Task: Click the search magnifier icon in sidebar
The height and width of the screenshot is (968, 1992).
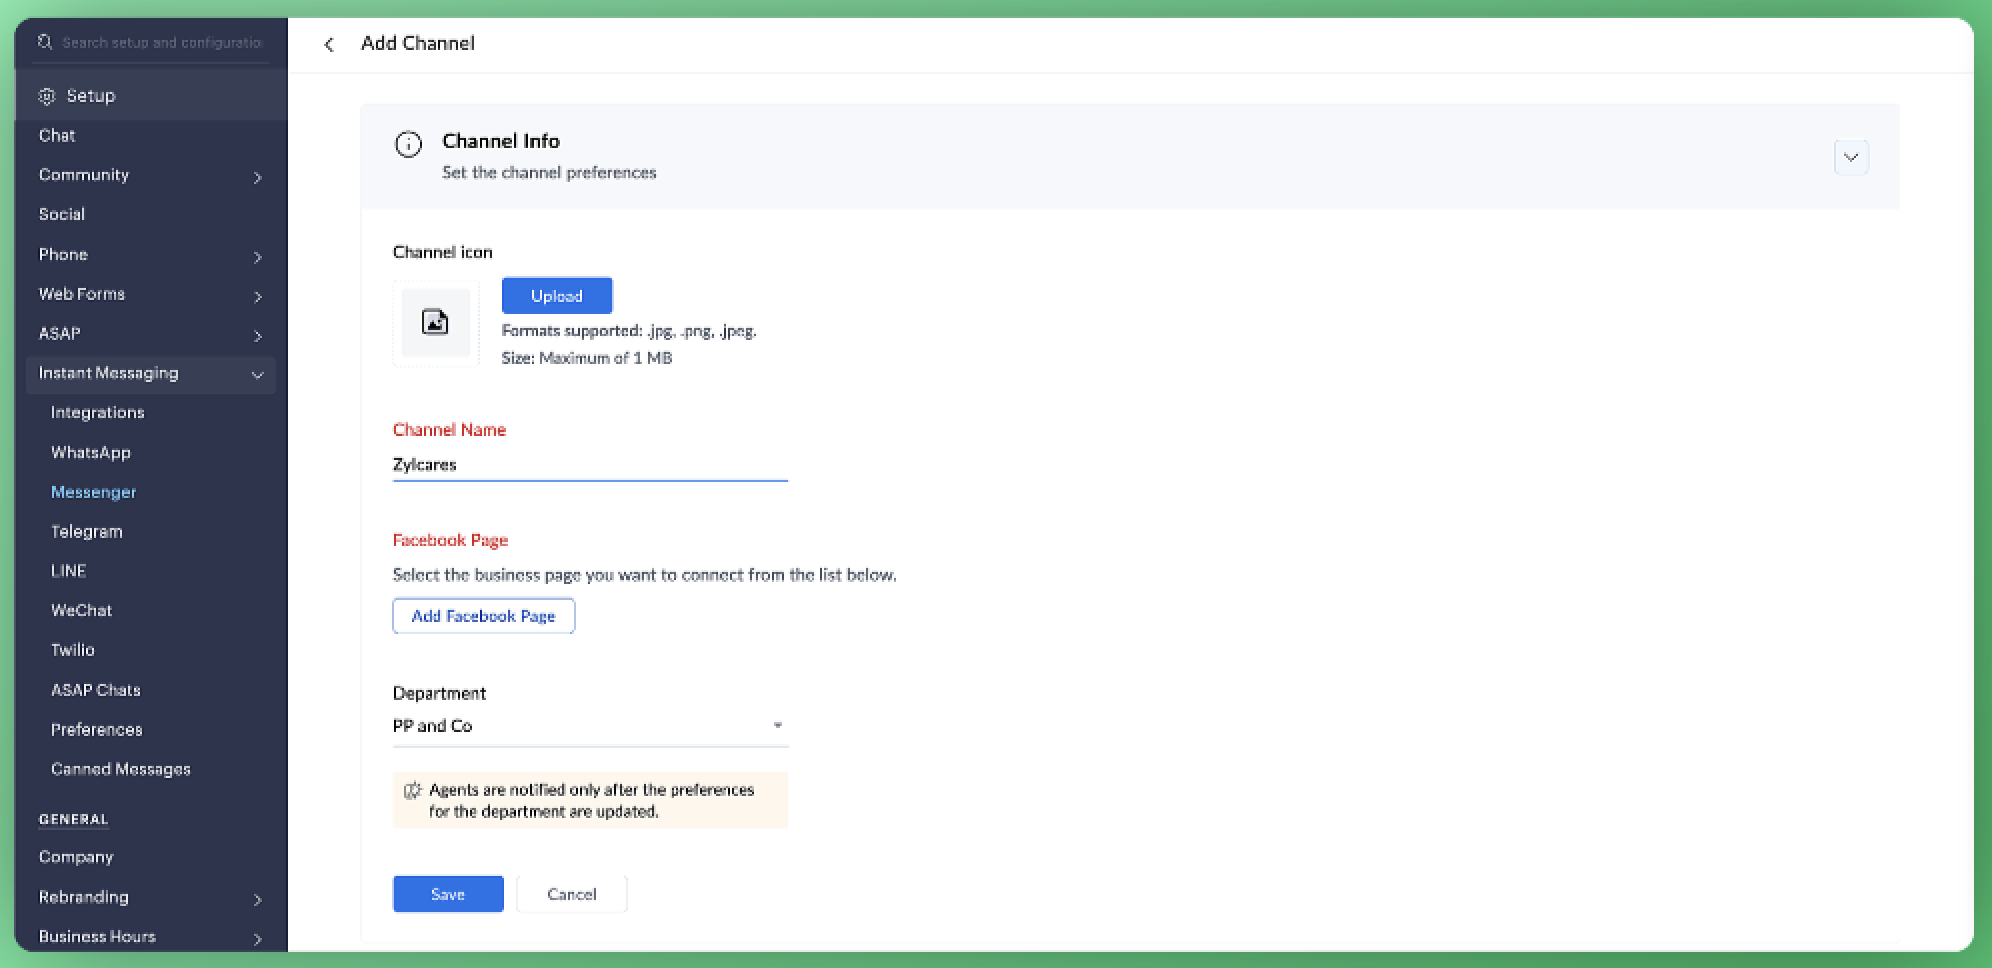Action: (45, 42)
